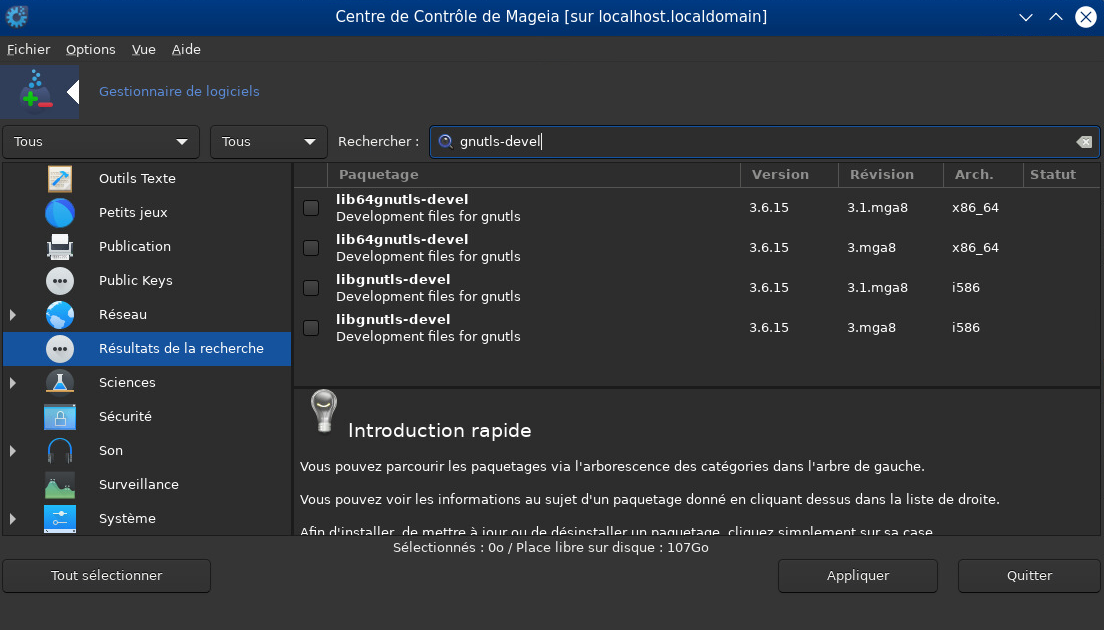Check libgnutls-devel revision 3.1.mga8 box

point(310,288)
